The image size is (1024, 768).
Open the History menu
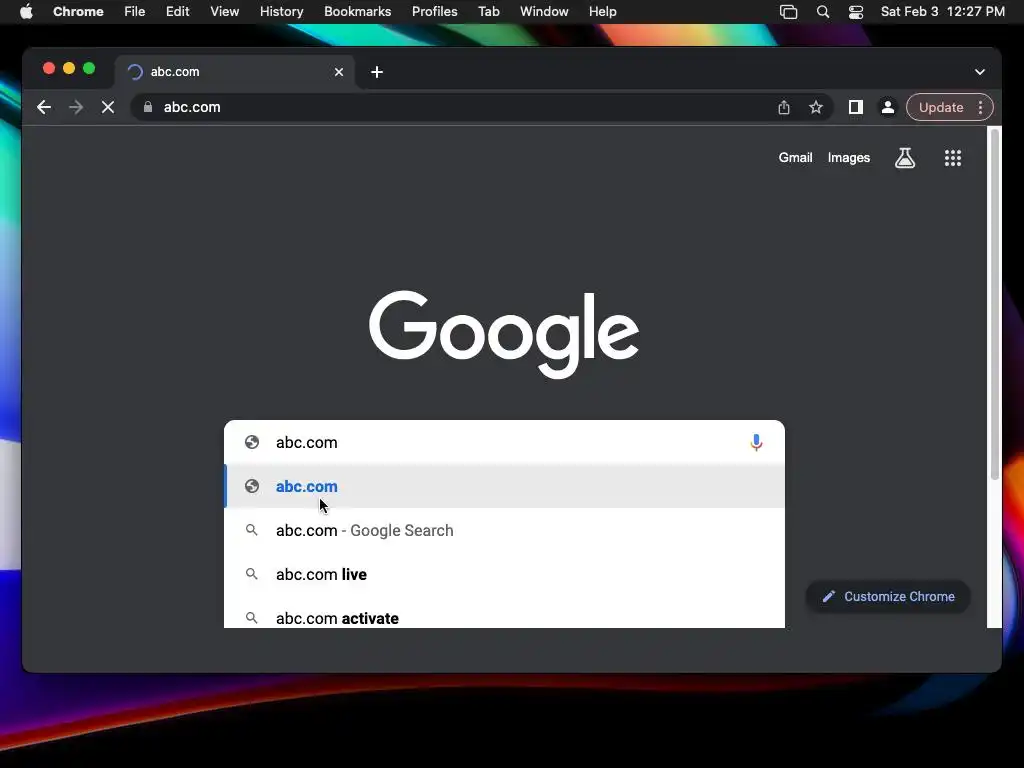(281, 12)
